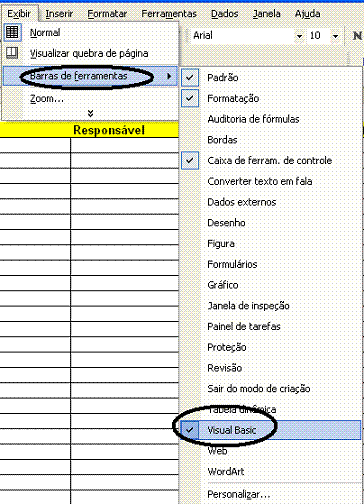Toggle the Visual Basic toolbar
Viewport: 364px width, 504px height.
pyautogui.click(x=271, y=430)
